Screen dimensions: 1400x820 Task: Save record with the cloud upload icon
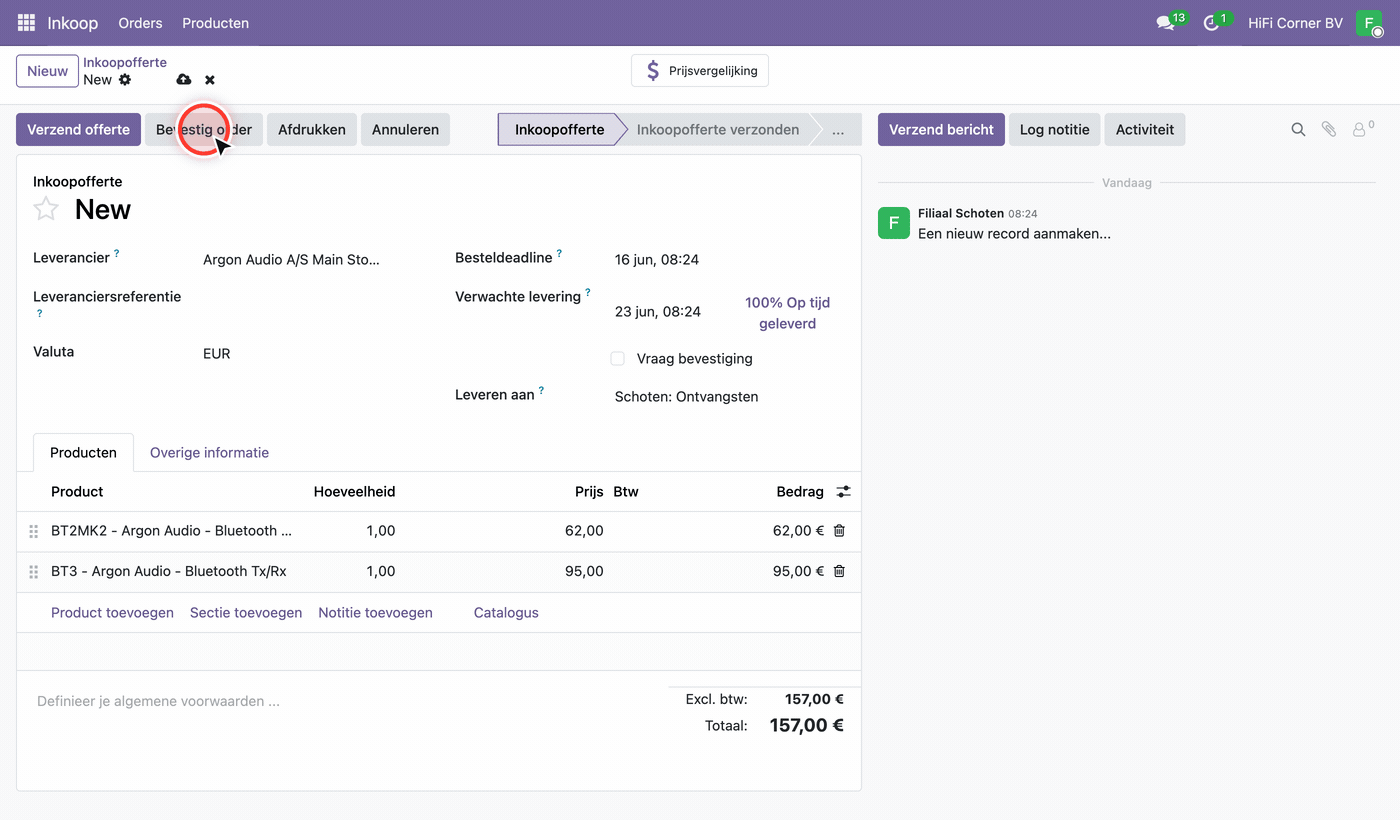click(x=183, y=80)
